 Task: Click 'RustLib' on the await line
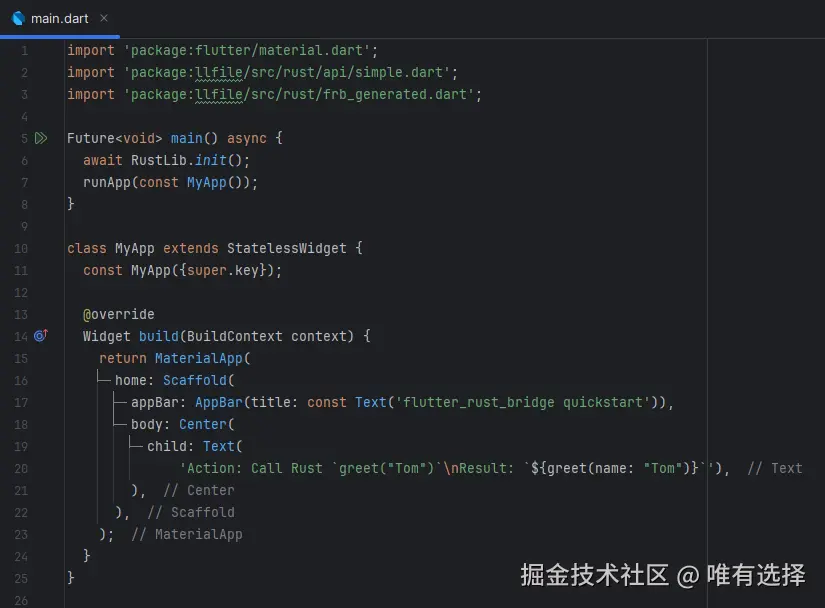click(159, 160)
